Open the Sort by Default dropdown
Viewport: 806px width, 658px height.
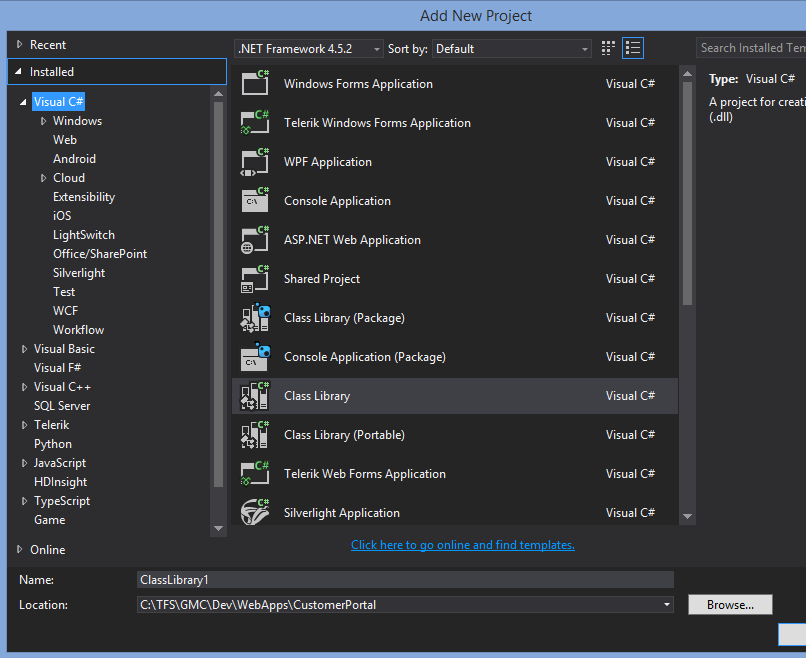[x=511, y=49]
